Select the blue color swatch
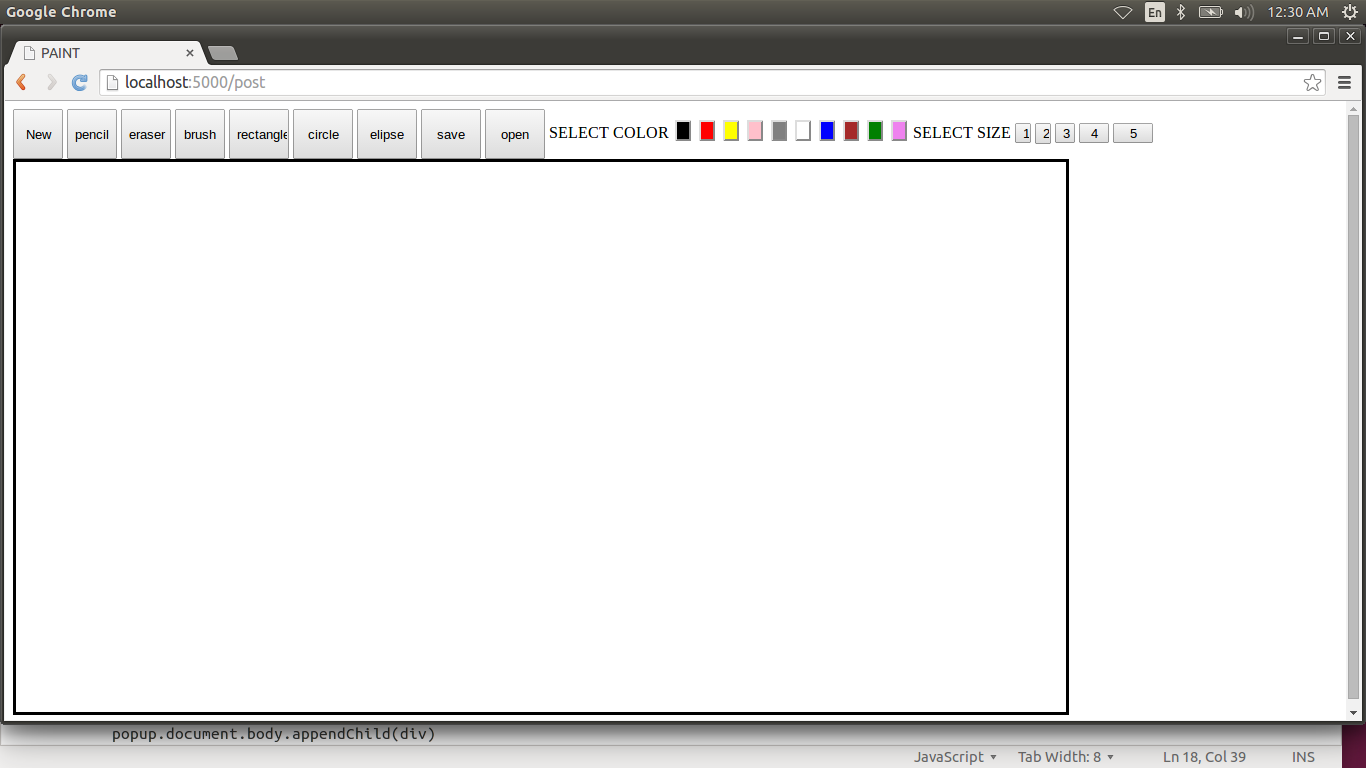The height and width of the screenshot is (768, 1366). [x=827, y=130]
